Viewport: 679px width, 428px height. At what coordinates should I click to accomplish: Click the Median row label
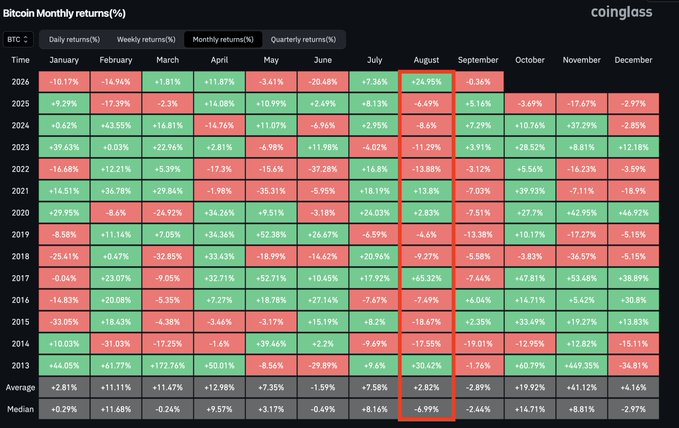coord(20,409)
